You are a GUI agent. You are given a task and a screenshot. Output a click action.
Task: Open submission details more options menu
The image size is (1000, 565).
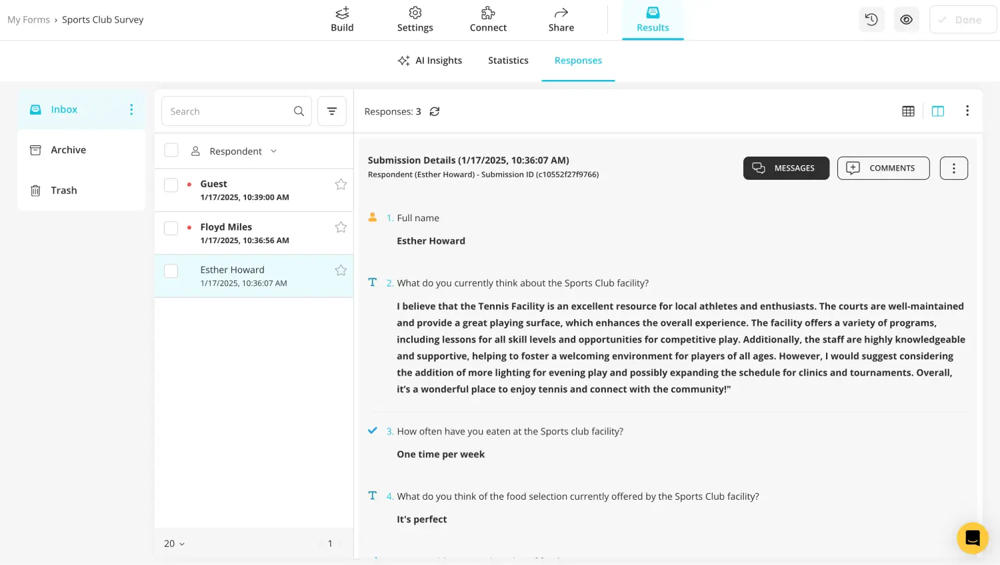pos(953,168)
